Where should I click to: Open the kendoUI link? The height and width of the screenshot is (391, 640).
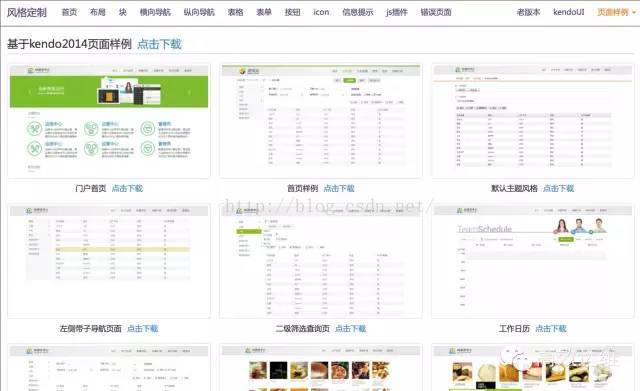pos(569,12)
